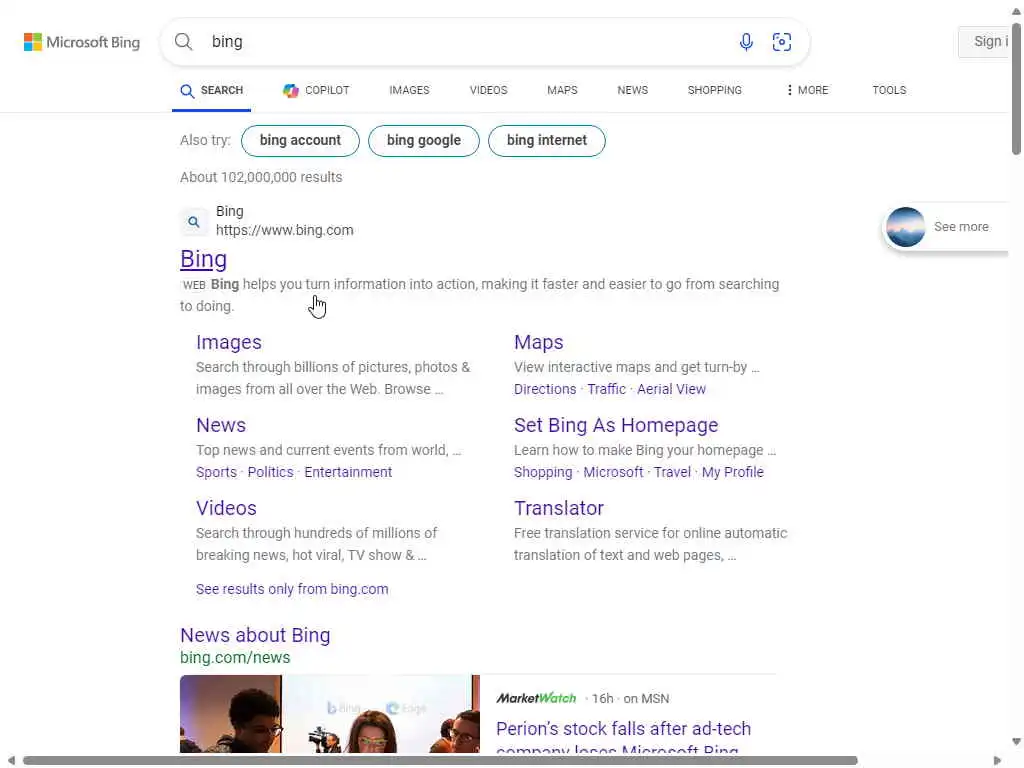Open the Microsoft sublink

pyautogui.click(x=613, y=472)
